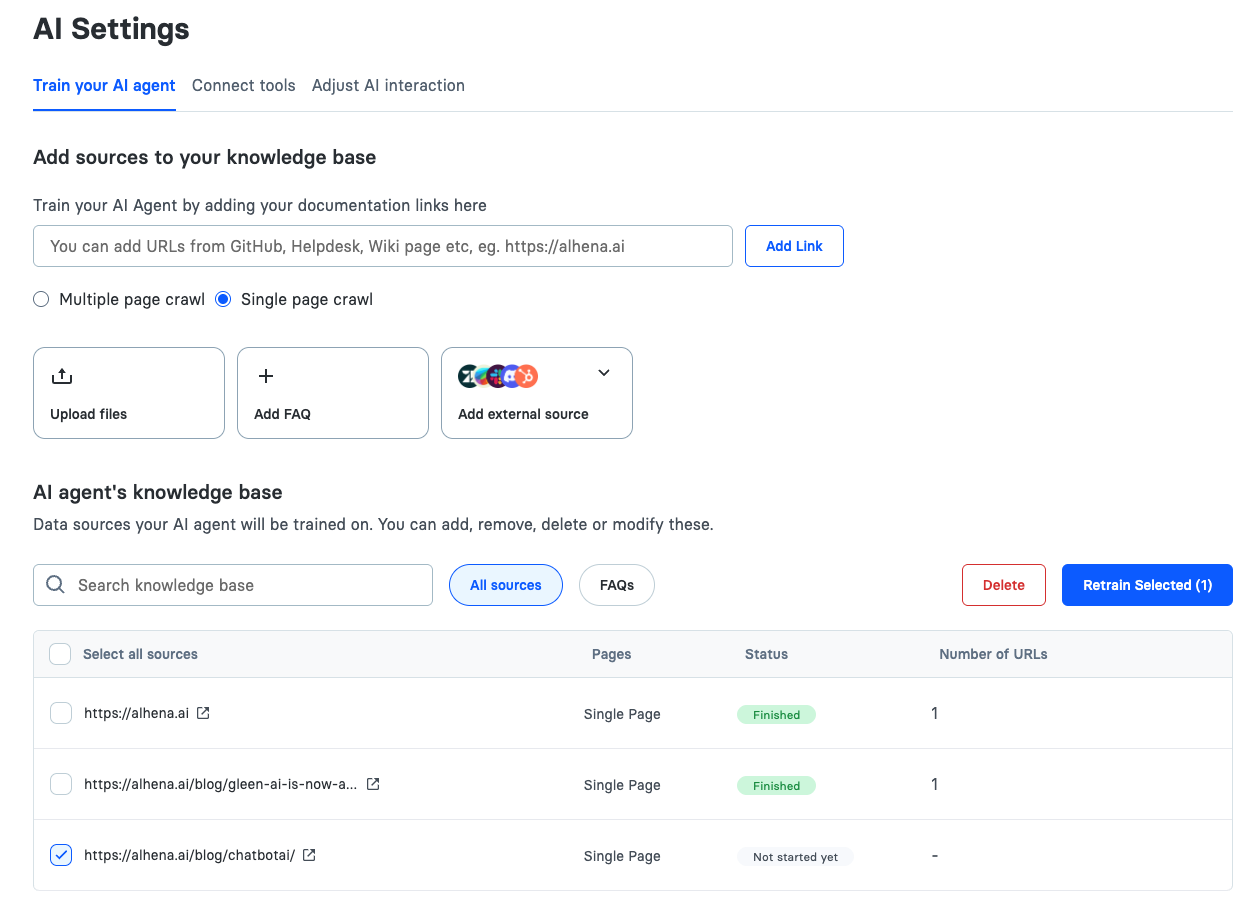
Task: Select the Multiple page crawl option
Action: click(41, 299)
